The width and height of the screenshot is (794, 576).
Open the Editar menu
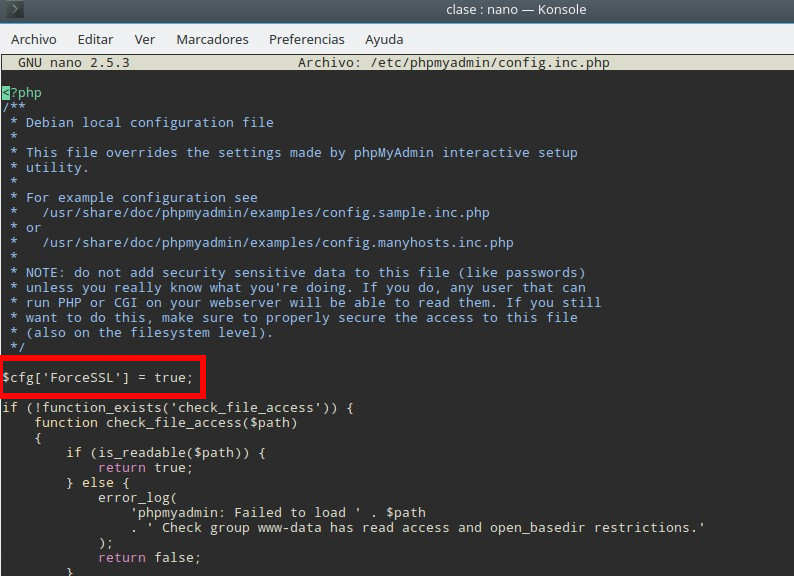point(95,40)
